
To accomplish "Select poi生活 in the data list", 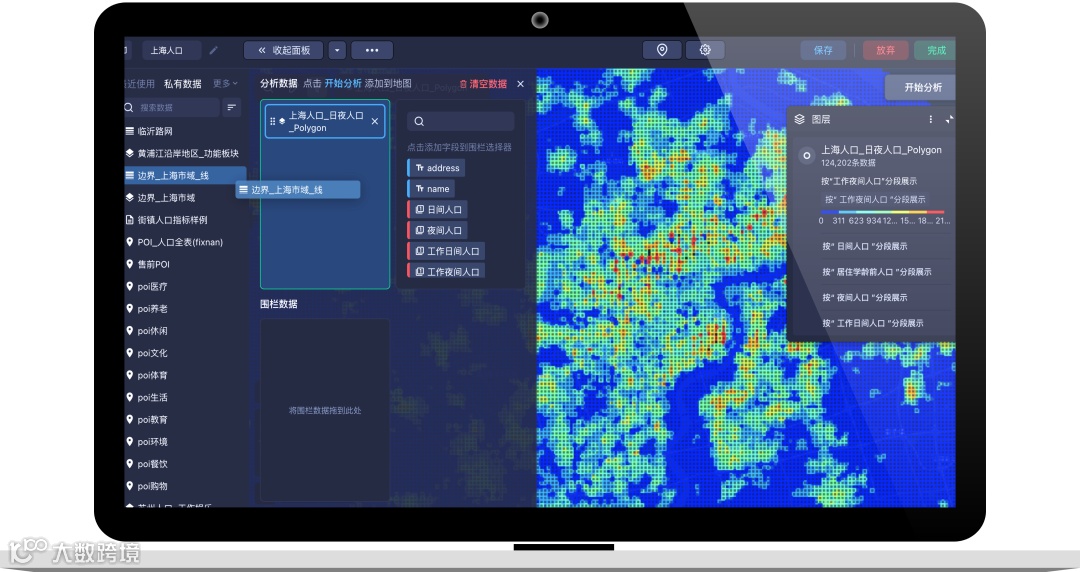I will point(152,397).
